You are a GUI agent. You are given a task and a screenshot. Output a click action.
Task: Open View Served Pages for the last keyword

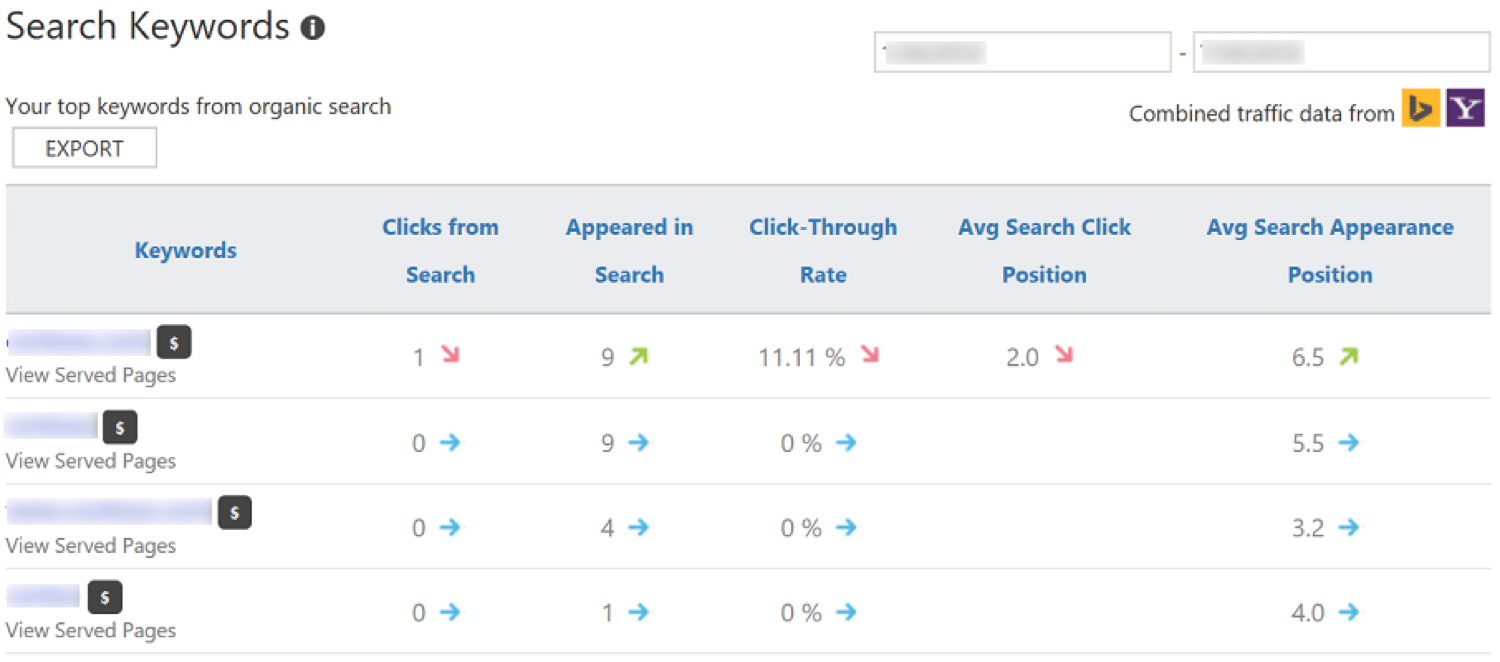click(x=91, y=630)
